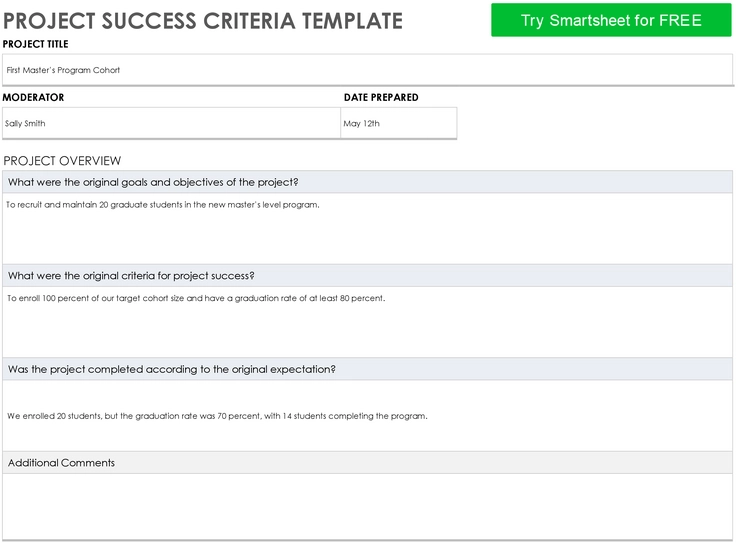Click the DATE PREPARED label
738x543 pixels.
pyautogui.click(x=381, y=97)
